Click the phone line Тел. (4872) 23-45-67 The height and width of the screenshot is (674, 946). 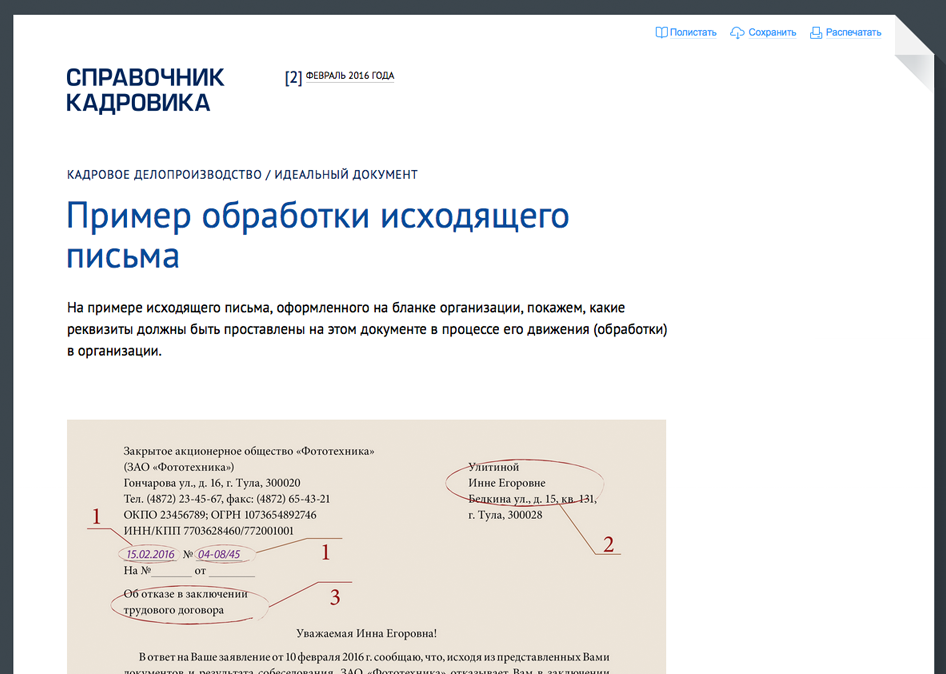pos(227,499)
